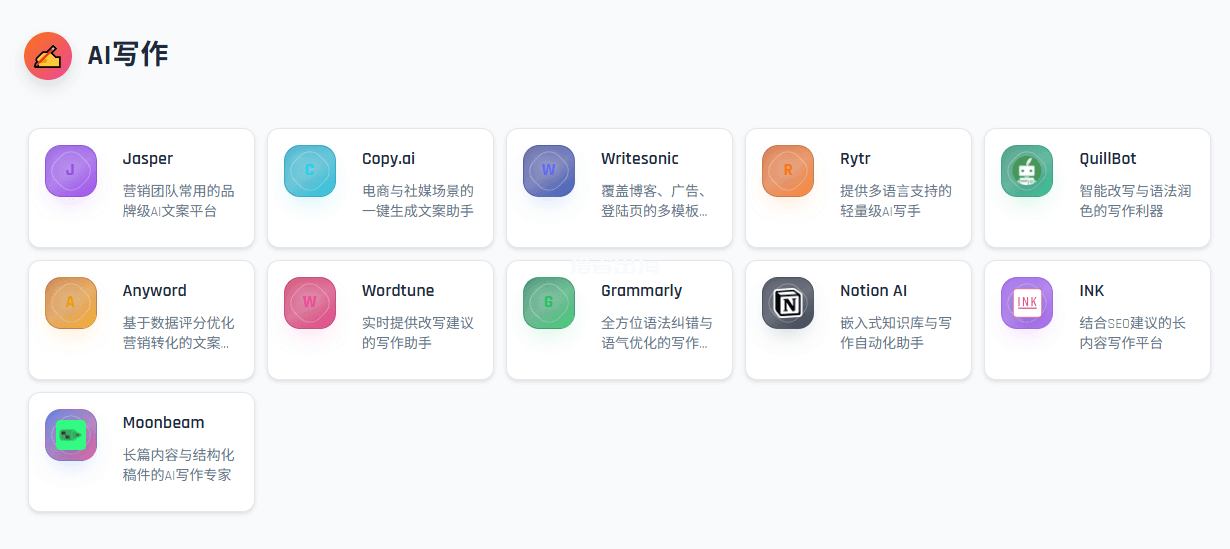Click the Writesonic description text
Screen dimensions: 1230x549
653,201
